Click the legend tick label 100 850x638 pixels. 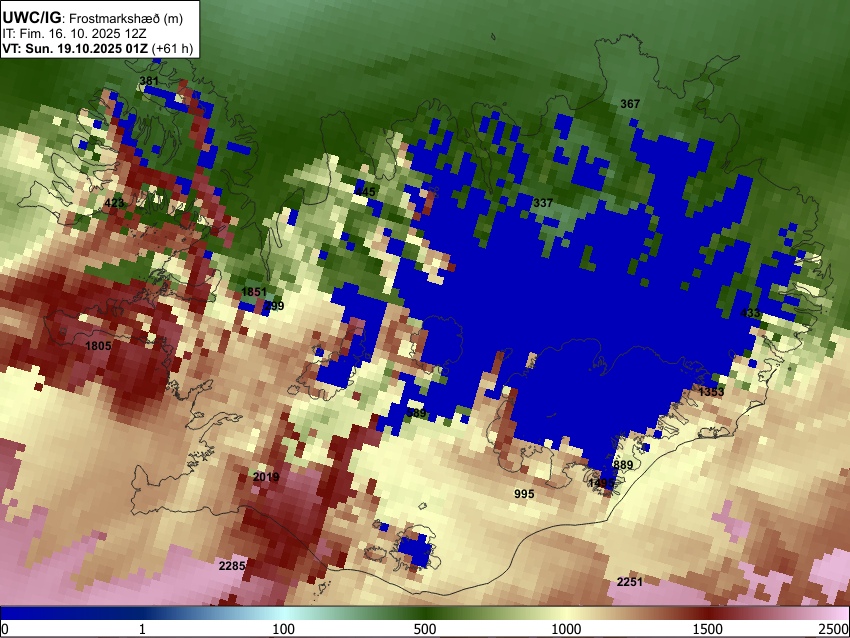[283, 629]
